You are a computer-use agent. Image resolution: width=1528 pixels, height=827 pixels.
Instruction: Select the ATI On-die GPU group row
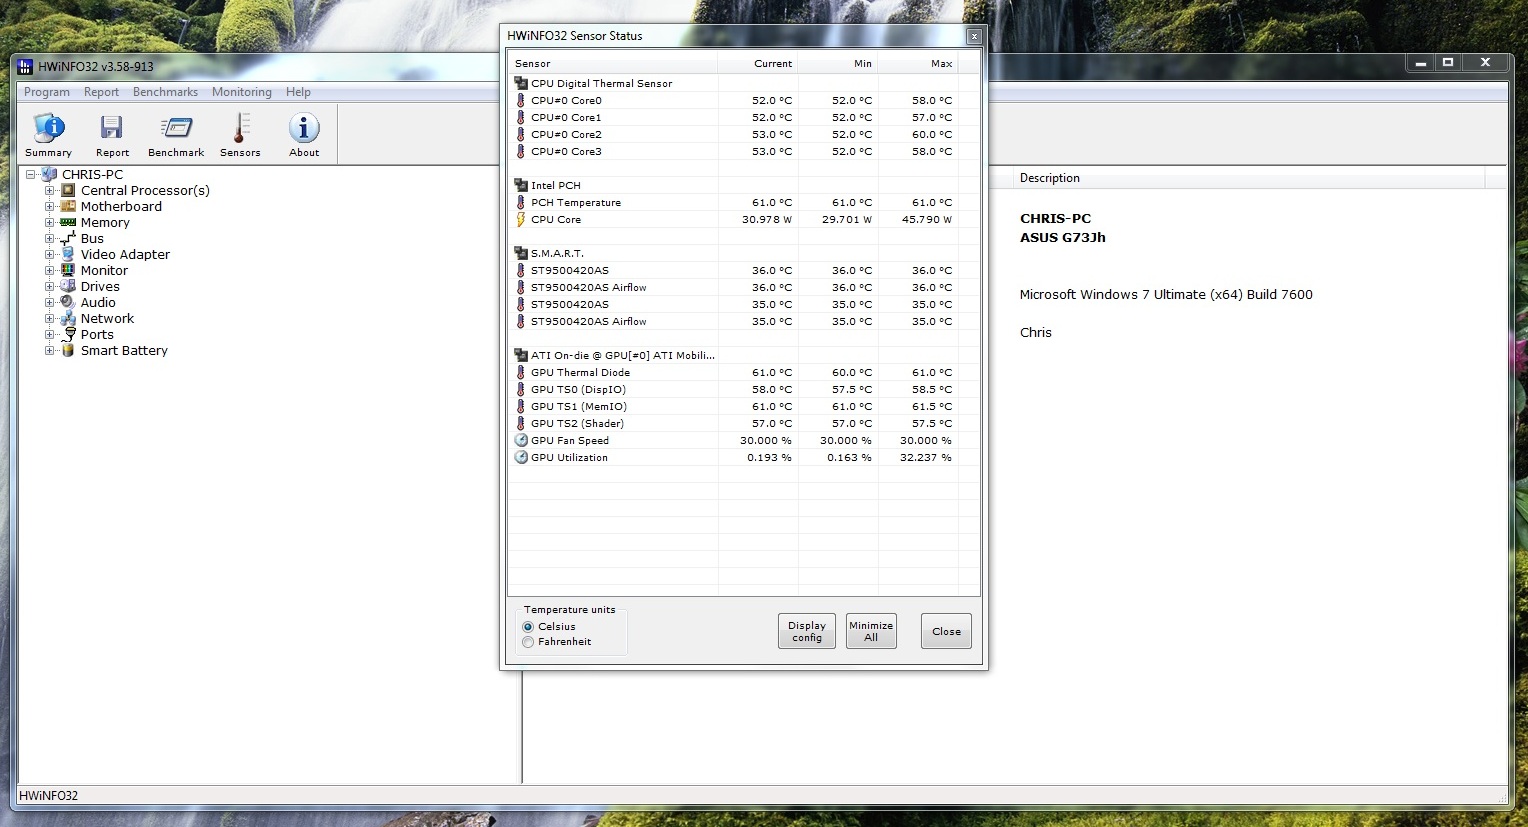(744, 355)
